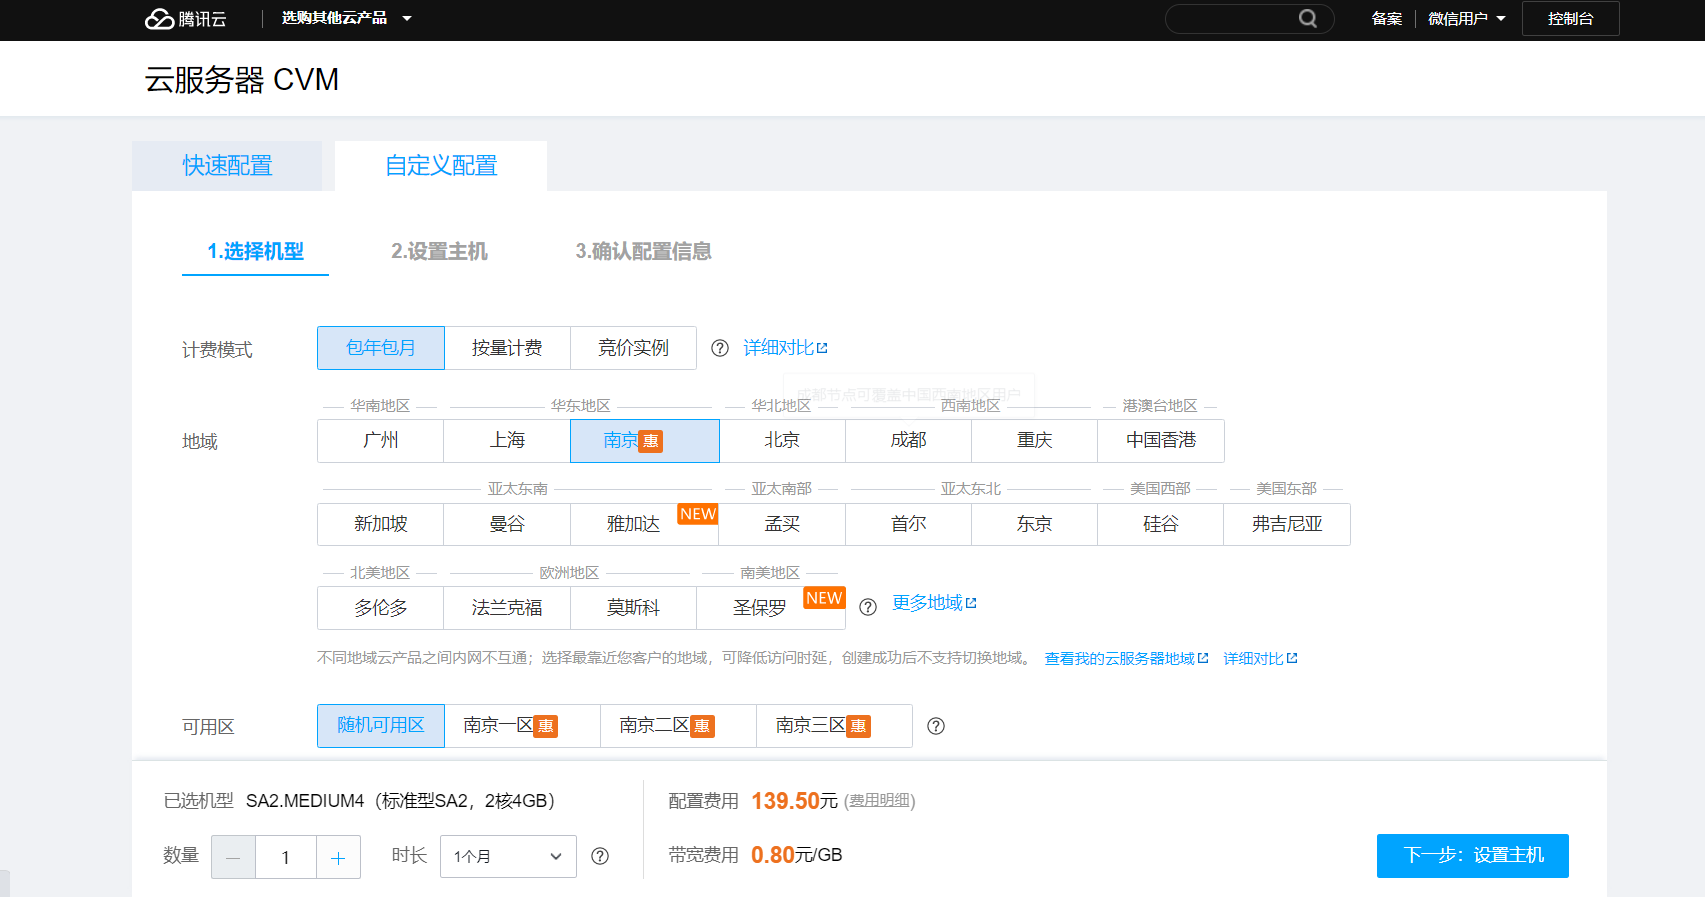Open 详细对比 link beside billing mode

(785, 348)
